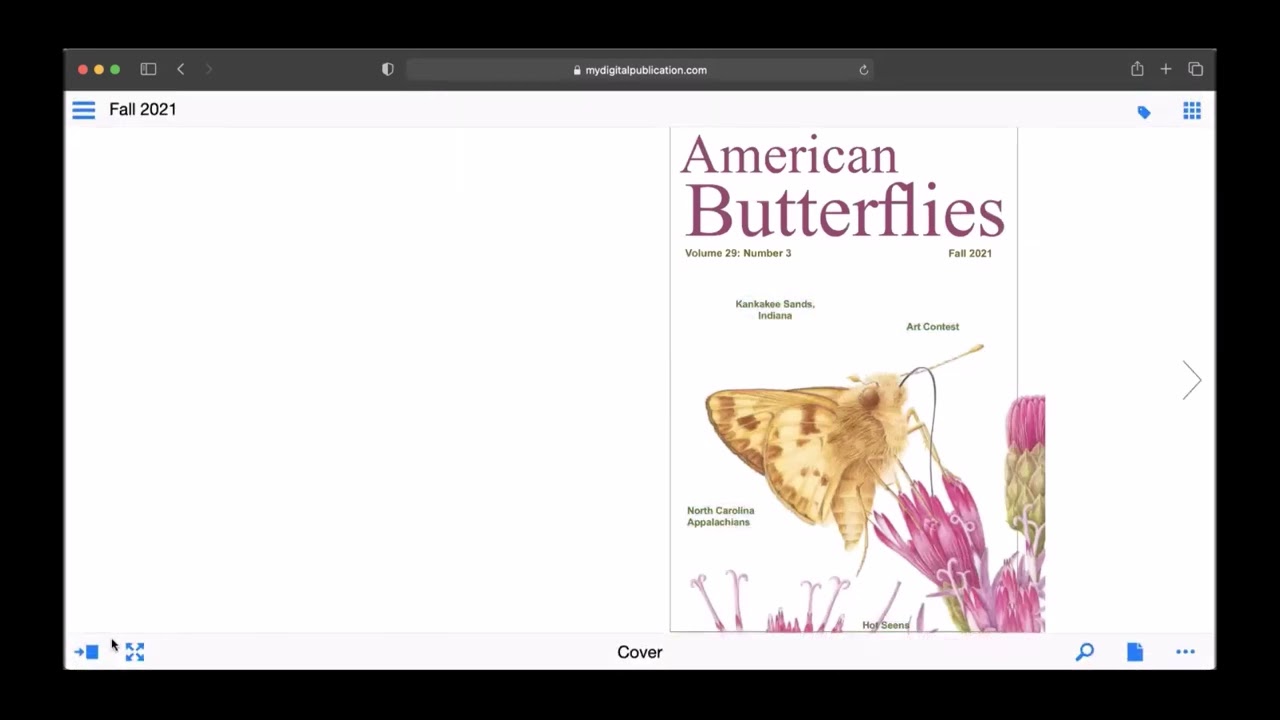Click "Kankakee Sands, Indiana" on the cover
This screenshot has height=720, width=1280.
[775, 310]
